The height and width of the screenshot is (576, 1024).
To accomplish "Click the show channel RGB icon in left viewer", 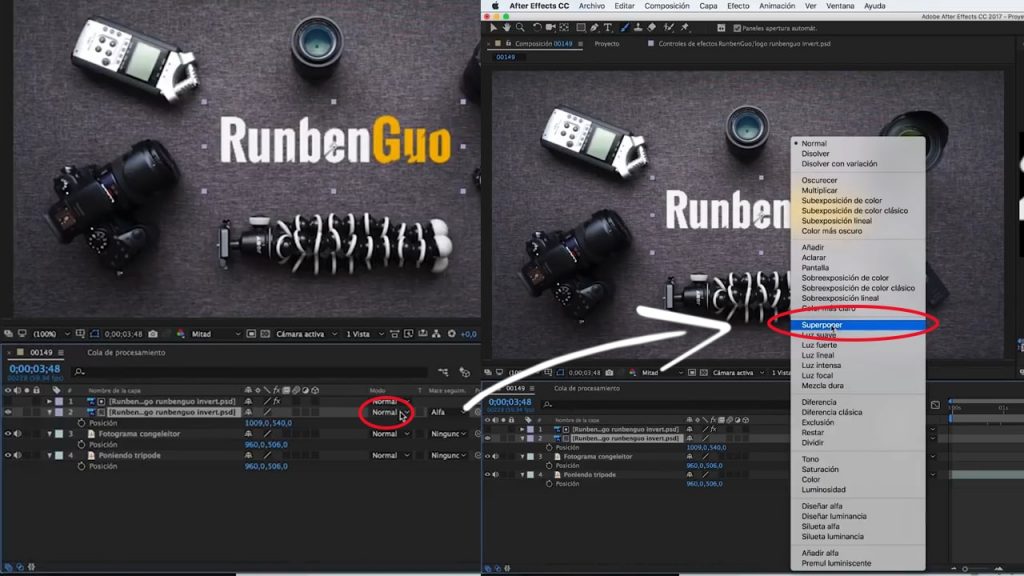I will pyautogui.click(x=180, y=334).
